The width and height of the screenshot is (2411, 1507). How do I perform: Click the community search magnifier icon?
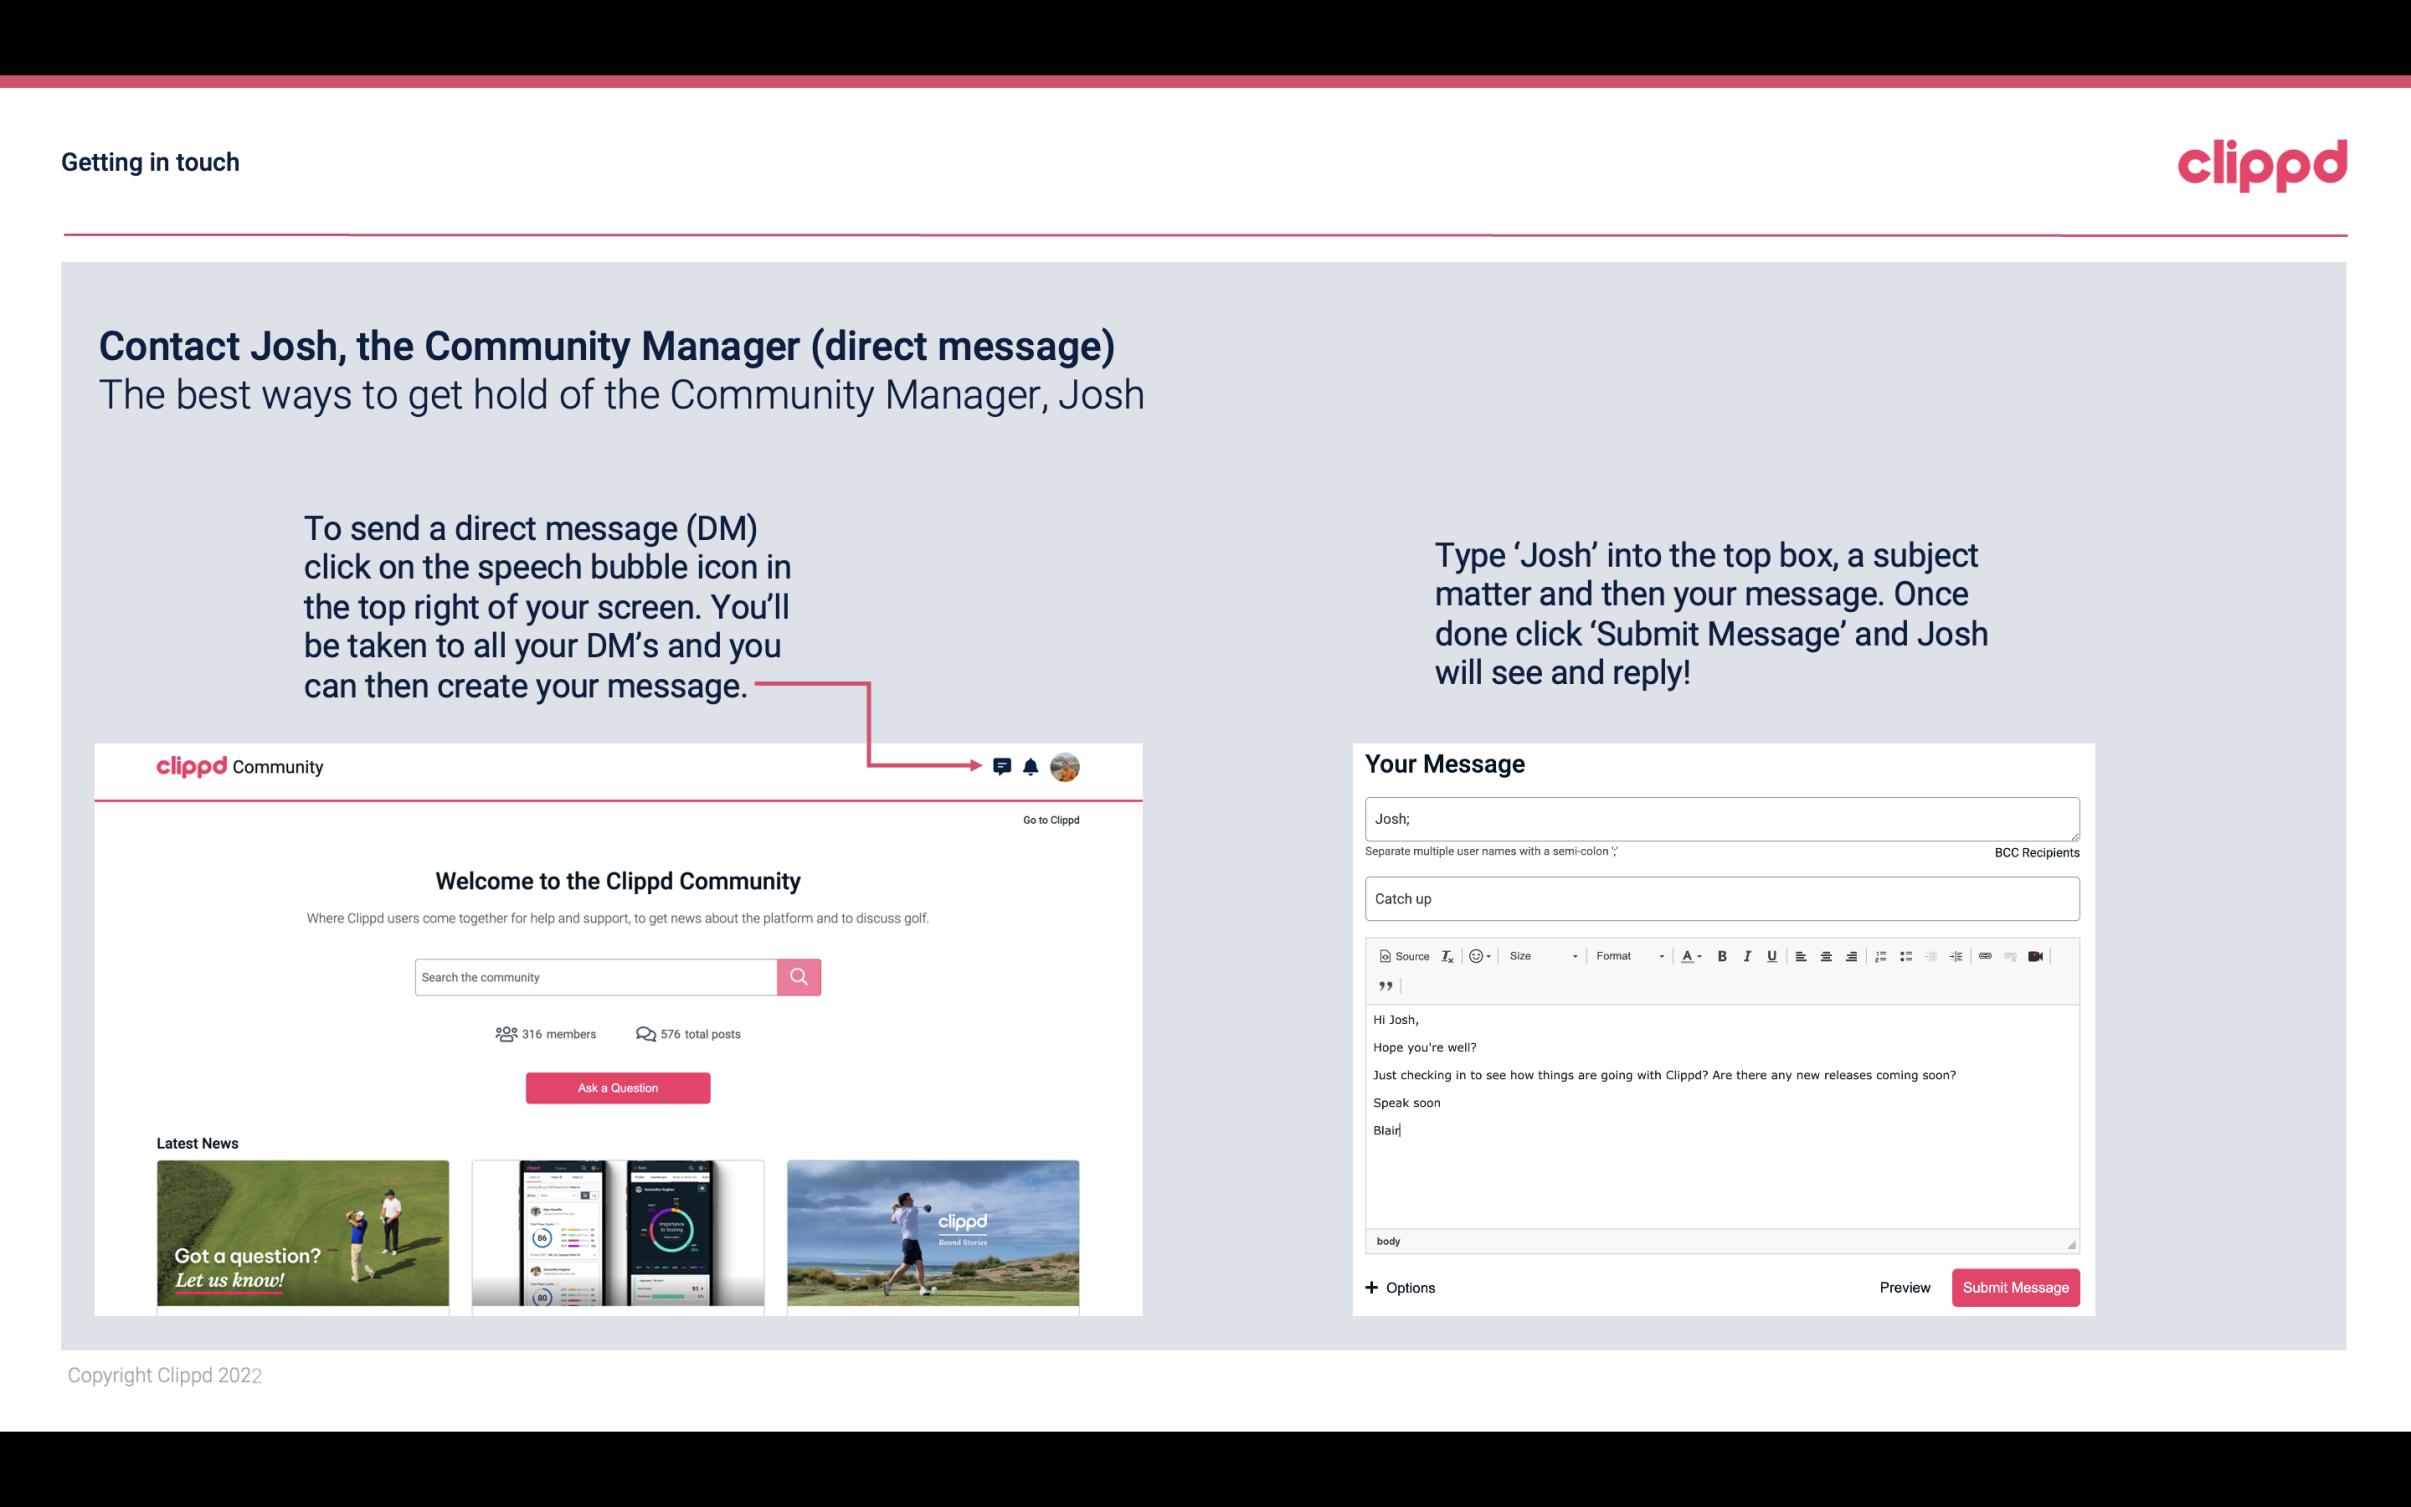[x=797, y=976]
